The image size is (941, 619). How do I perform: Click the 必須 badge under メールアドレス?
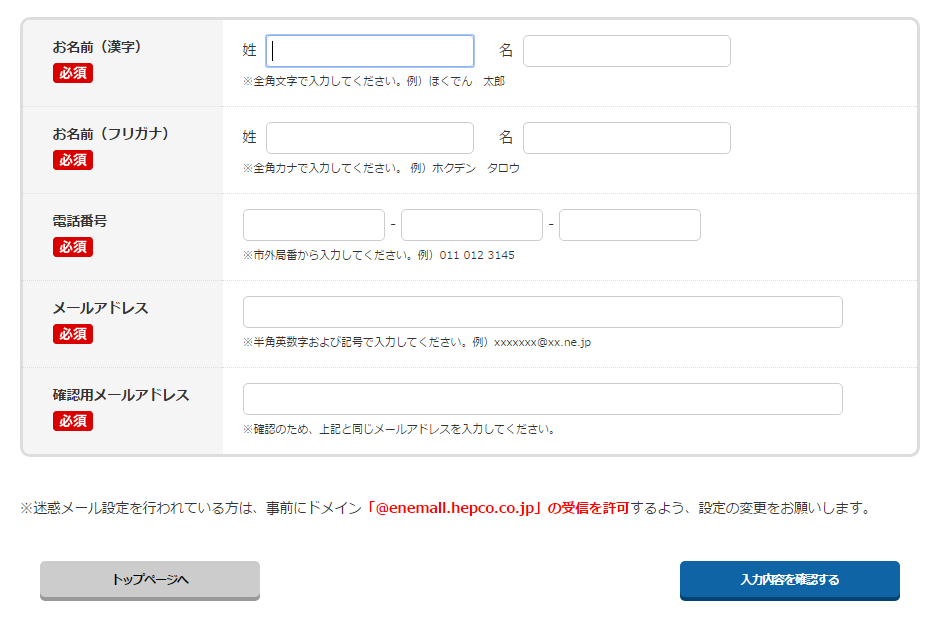(73, 334)
